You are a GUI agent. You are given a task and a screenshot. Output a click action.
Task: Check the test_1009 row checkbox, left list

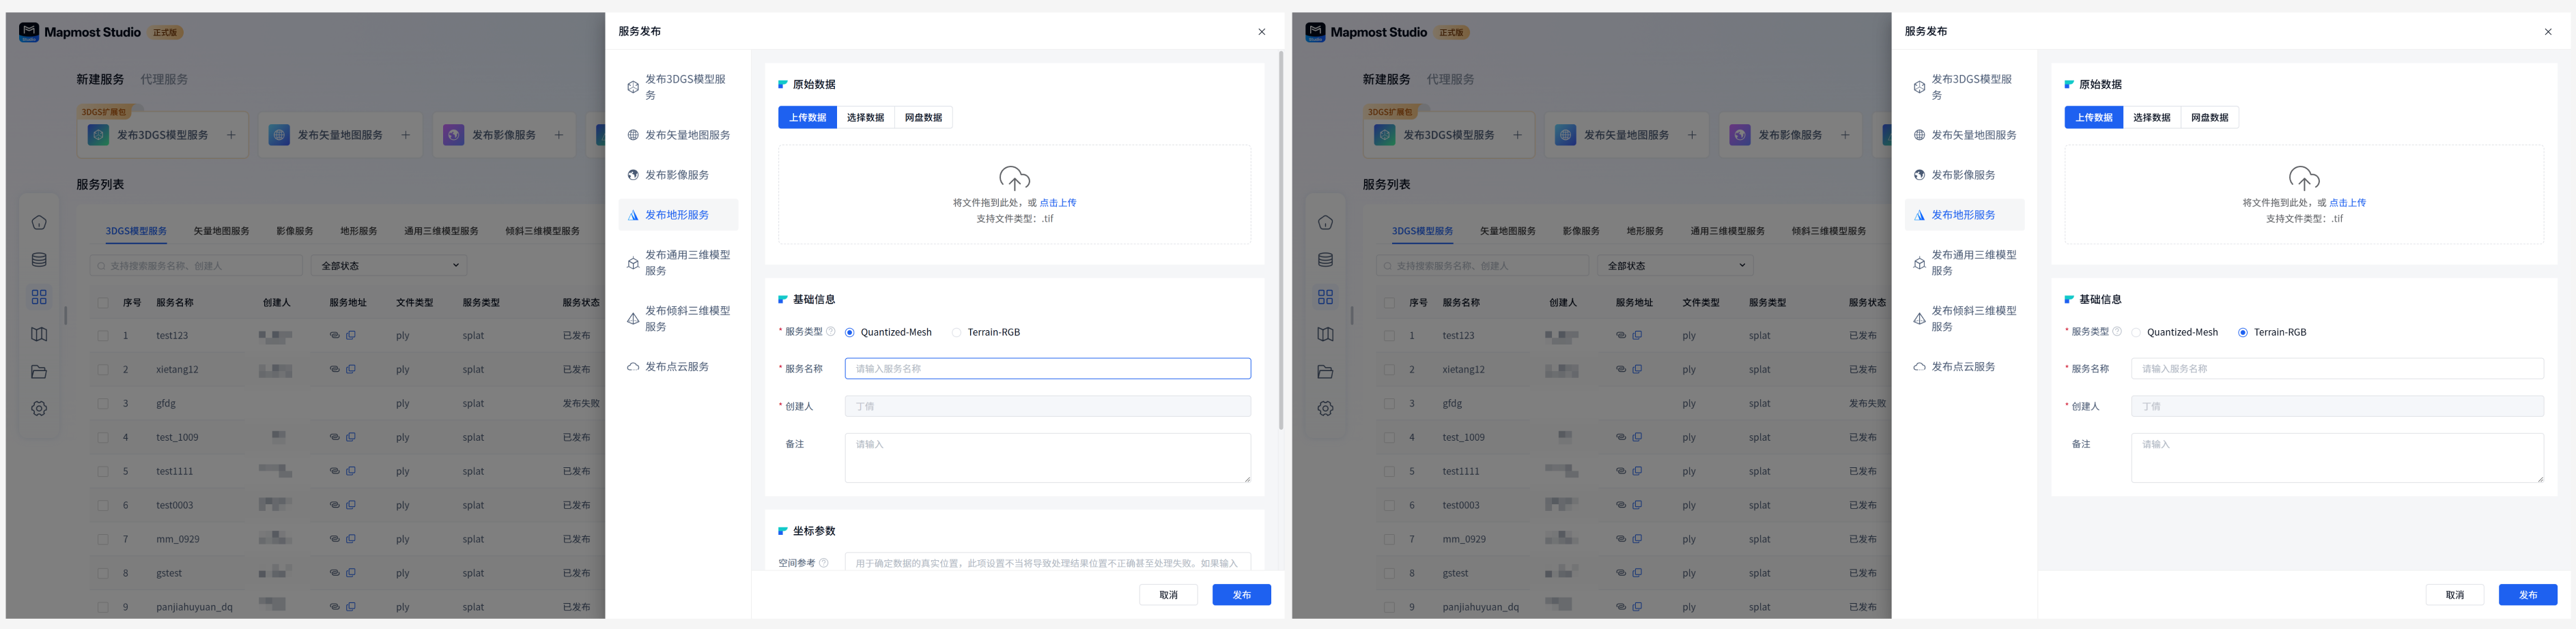tap(103, 438)
